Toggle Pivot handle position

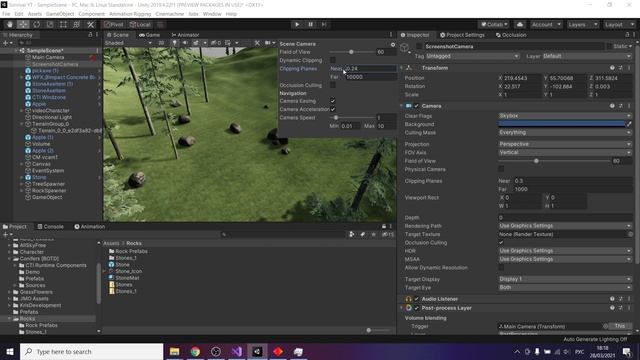tap(114, 24)
